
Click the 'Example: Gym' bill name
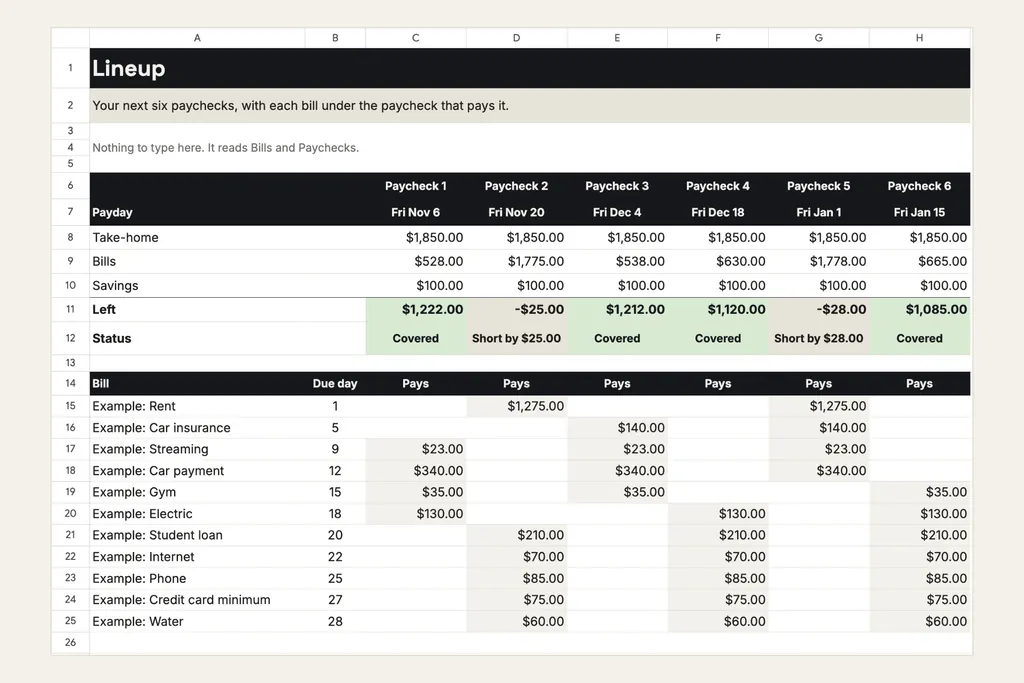134,492
